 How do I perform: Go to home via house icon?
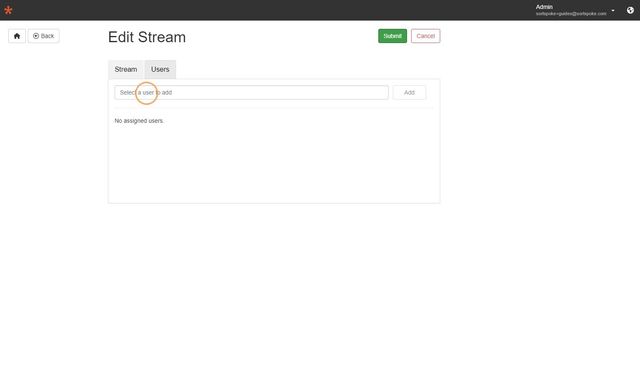[x=17, y=36]
